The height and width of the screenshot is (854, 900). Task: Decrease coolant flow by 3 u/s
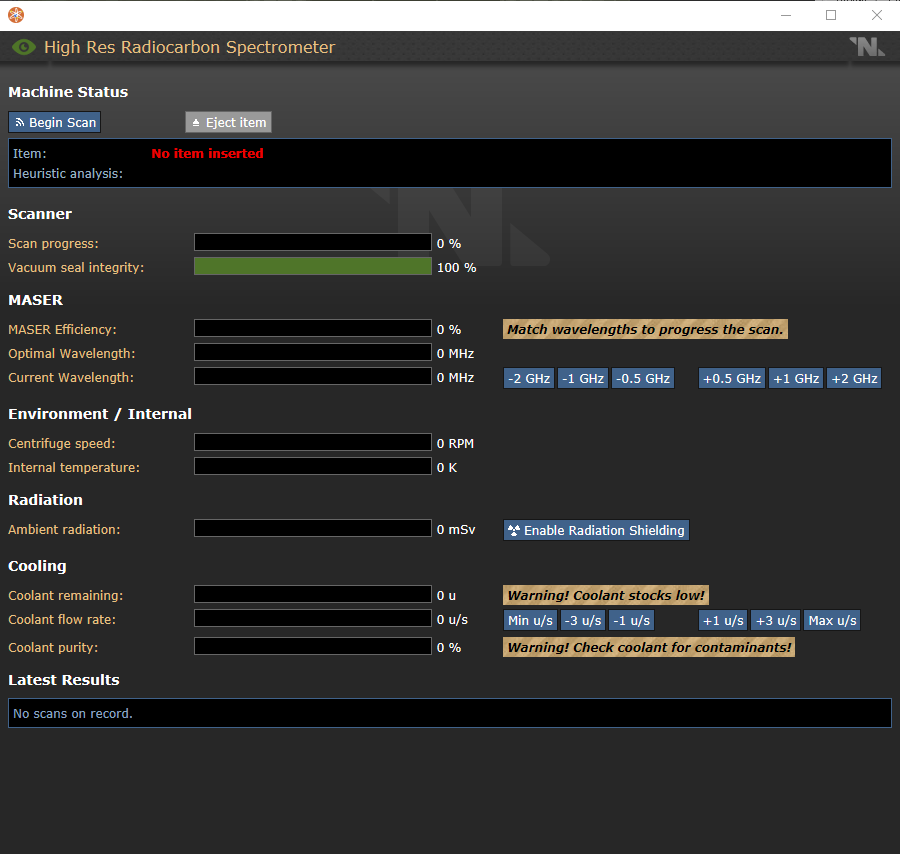(583, 620)
